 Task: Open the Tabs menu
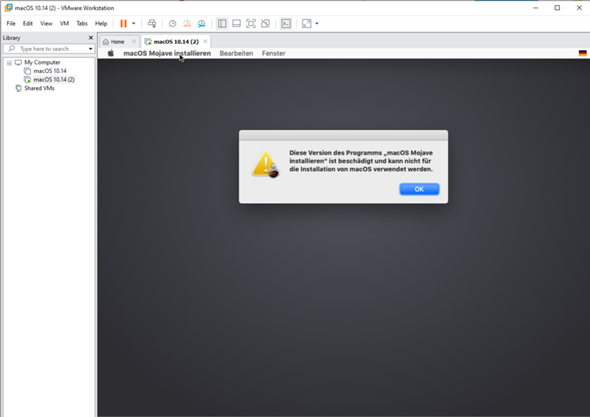pos(82,23)
